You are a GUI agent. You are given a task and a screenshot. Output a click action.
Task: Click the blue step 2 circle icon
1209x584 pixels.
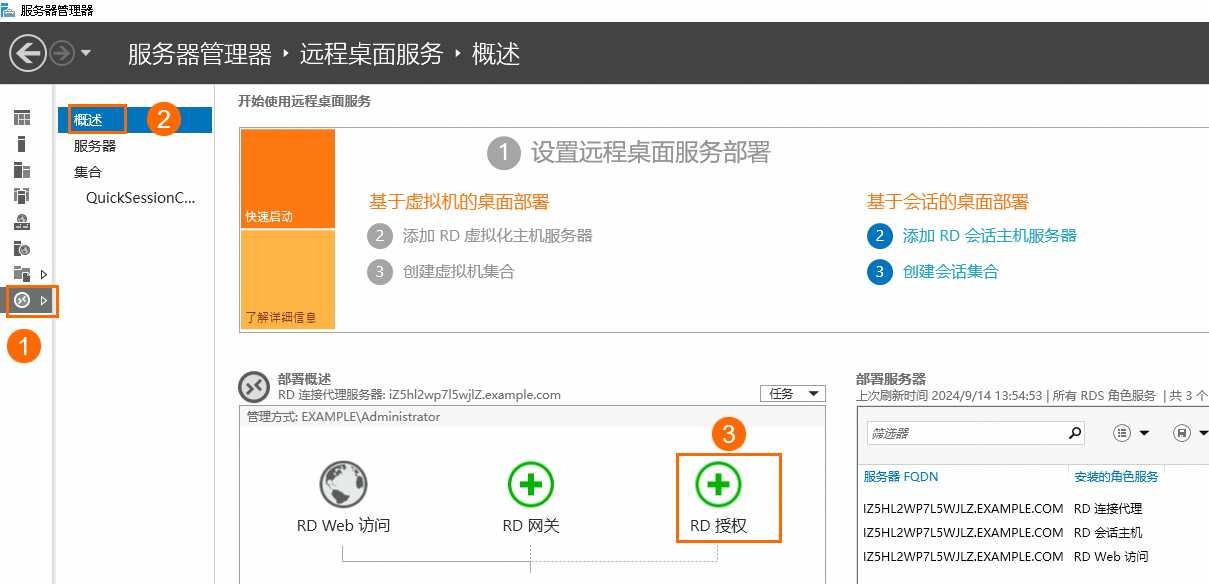pos(879,236)
